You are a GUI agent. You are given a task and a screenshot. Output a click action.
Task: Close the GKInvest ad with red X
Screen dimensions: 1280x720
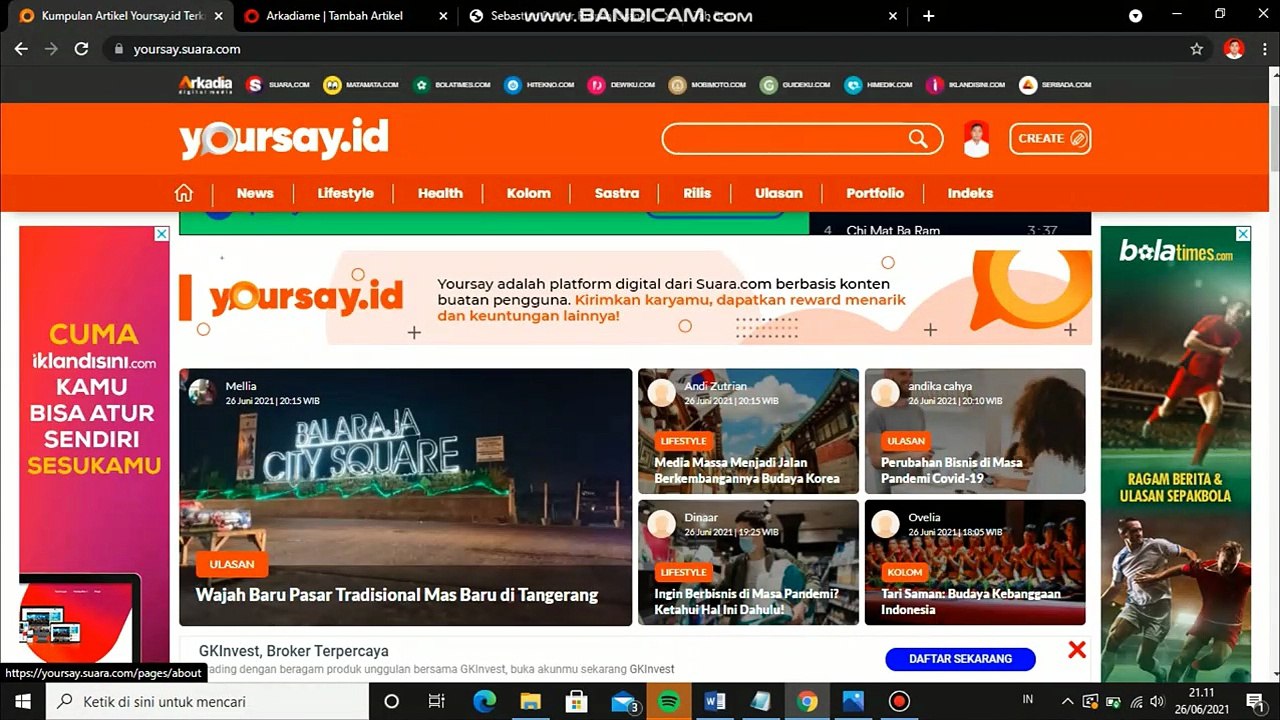click(x=1076, y=650)
